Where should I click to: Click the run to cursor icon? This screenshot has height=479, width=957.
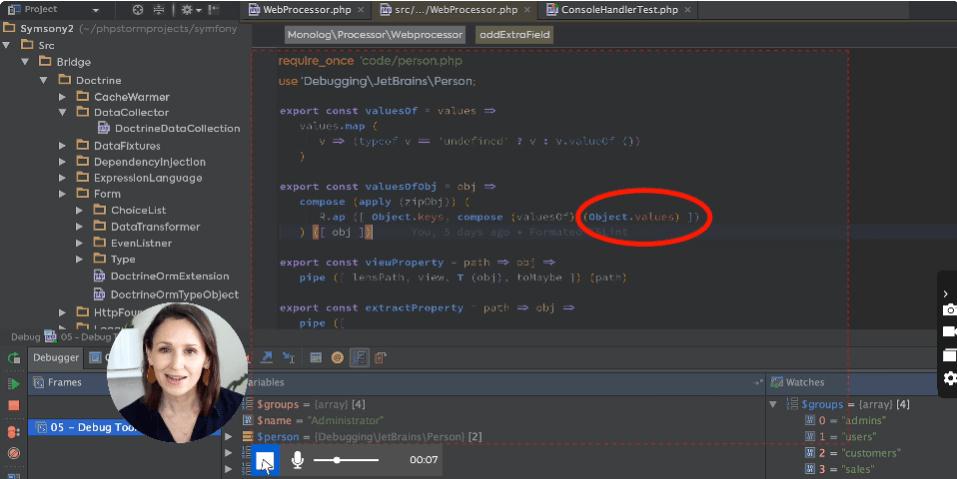click(x=288, y=358)
